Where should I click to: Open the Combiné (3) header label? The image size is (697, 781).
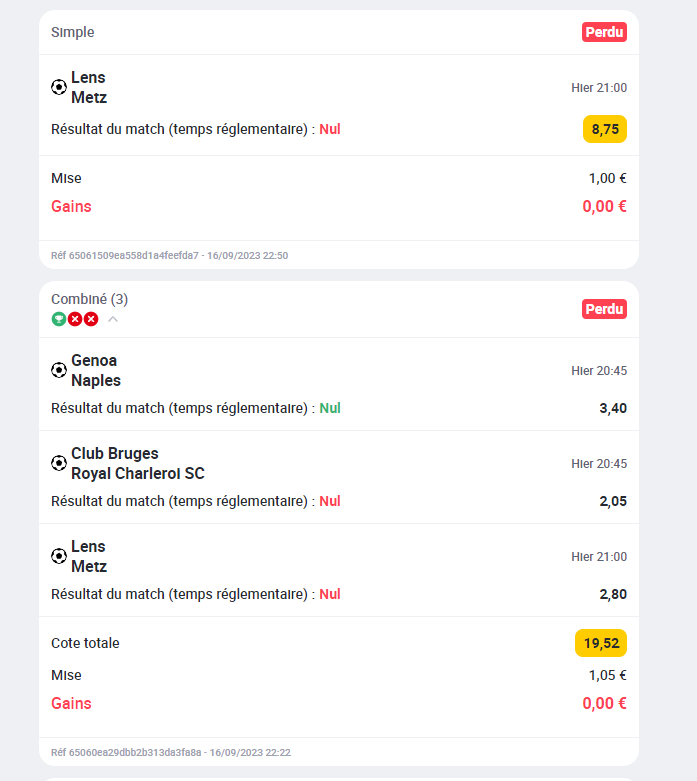[x=90, y=299]
